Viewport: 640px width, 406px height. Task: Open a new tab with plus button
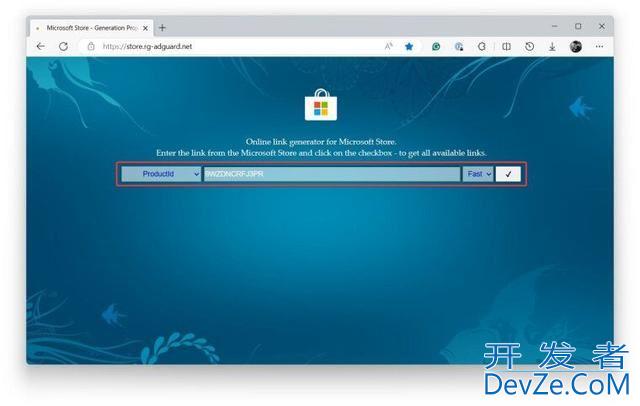click(162, 28)
